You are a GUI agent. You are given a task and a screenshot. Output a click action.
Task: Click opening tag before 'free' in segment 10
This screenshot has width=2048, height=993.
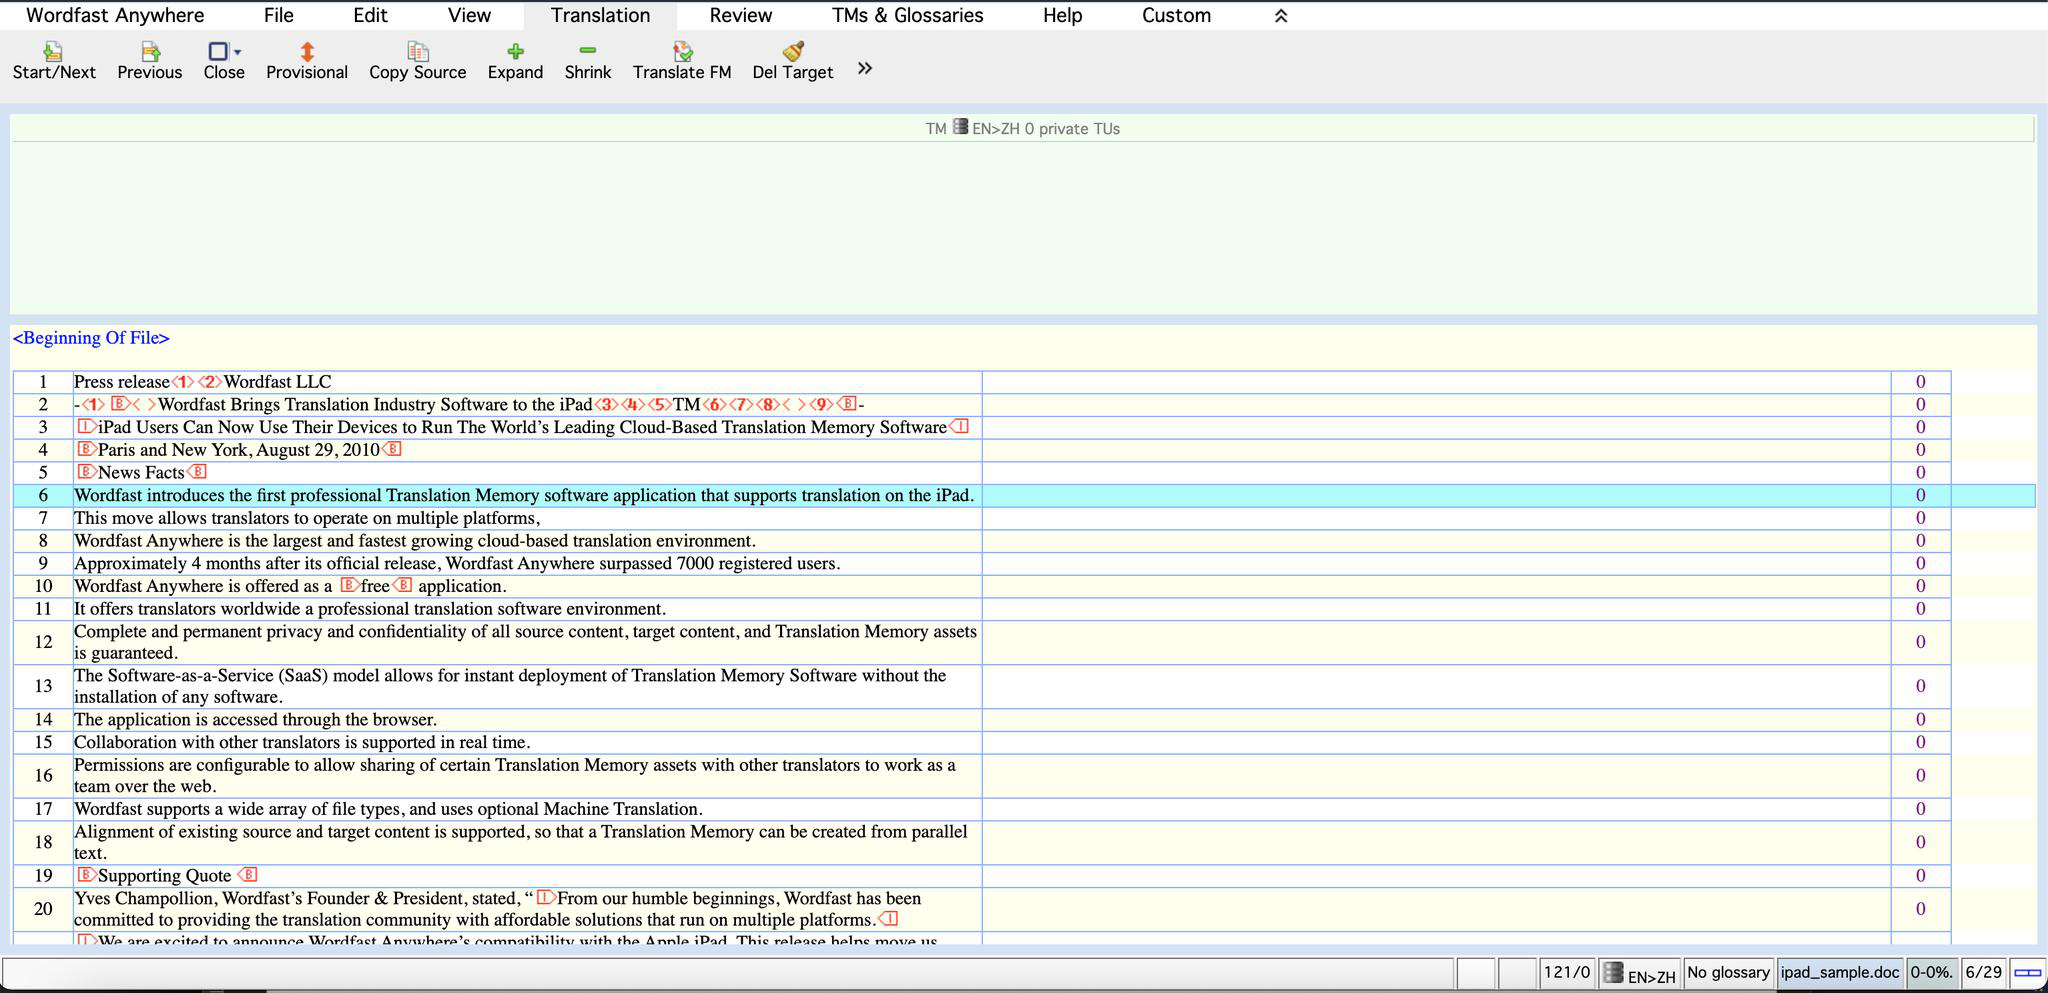[x=350, y=586]
